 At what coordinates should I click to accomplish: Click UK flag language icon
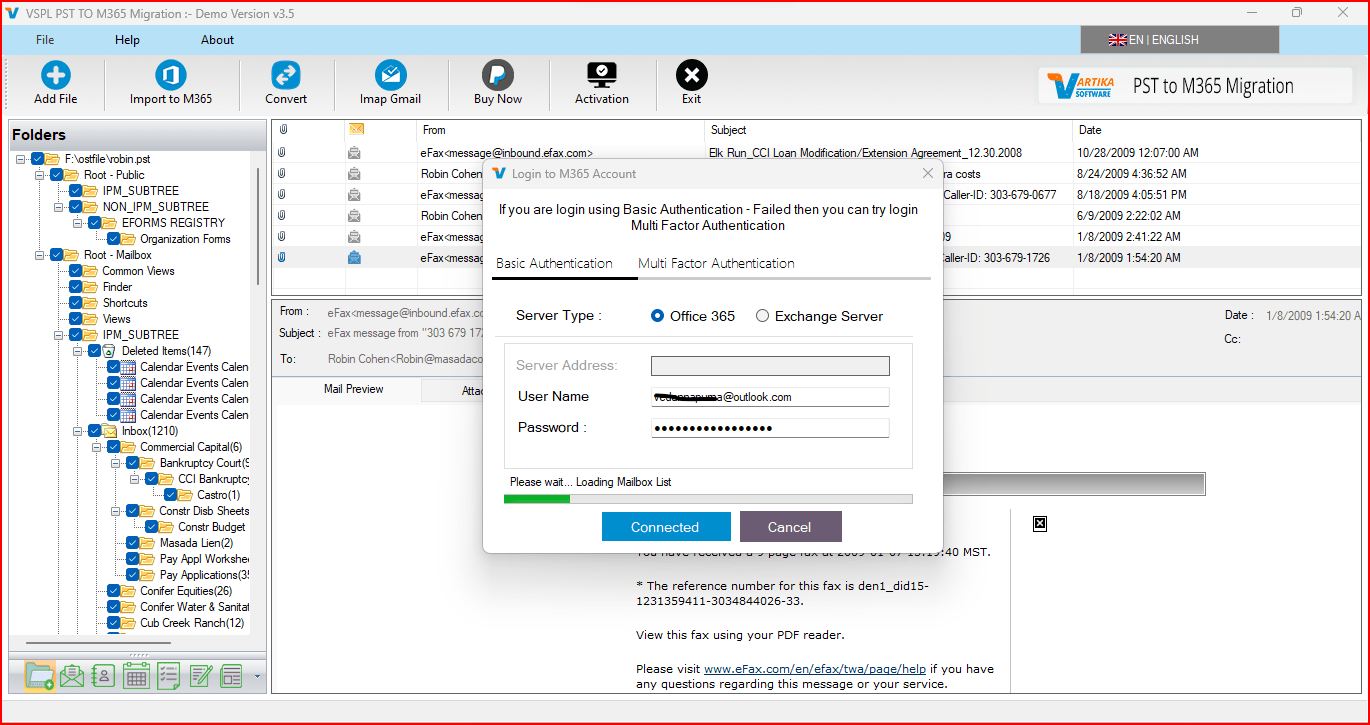coord(1118,40)
